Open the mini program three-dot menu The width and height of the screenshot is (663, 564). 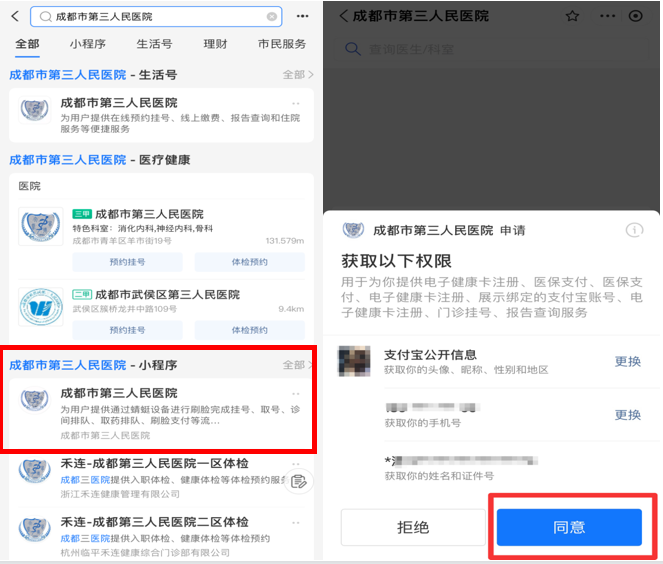click(x=608, y=16)
